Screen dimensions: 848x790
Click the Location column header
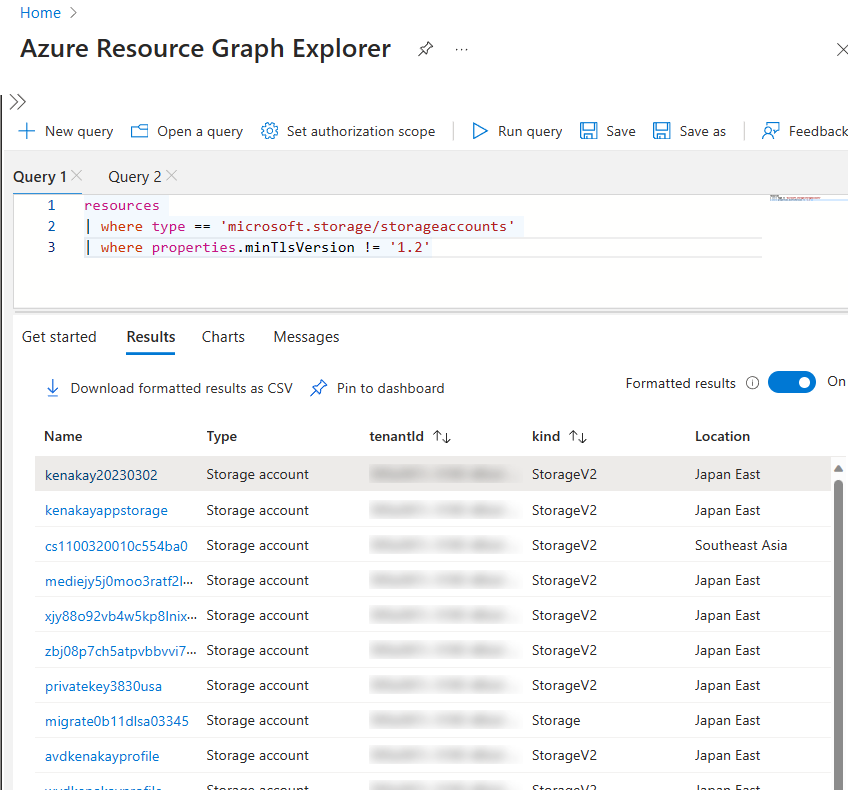[722, 436]
